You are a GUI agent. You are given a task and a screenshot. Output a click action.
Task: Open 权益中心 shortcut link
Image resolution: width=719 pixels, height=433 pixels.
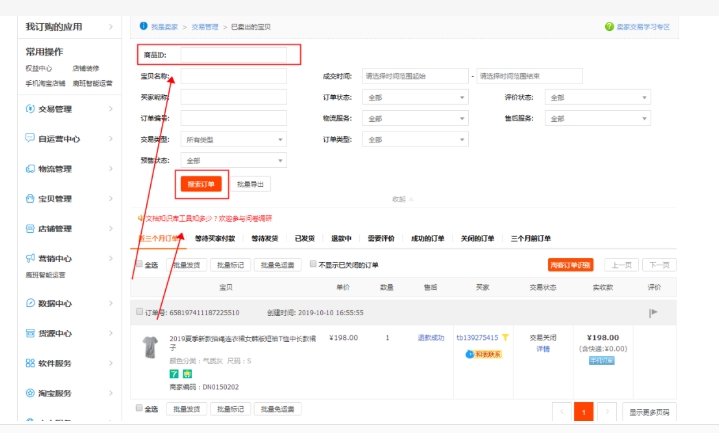39,68
